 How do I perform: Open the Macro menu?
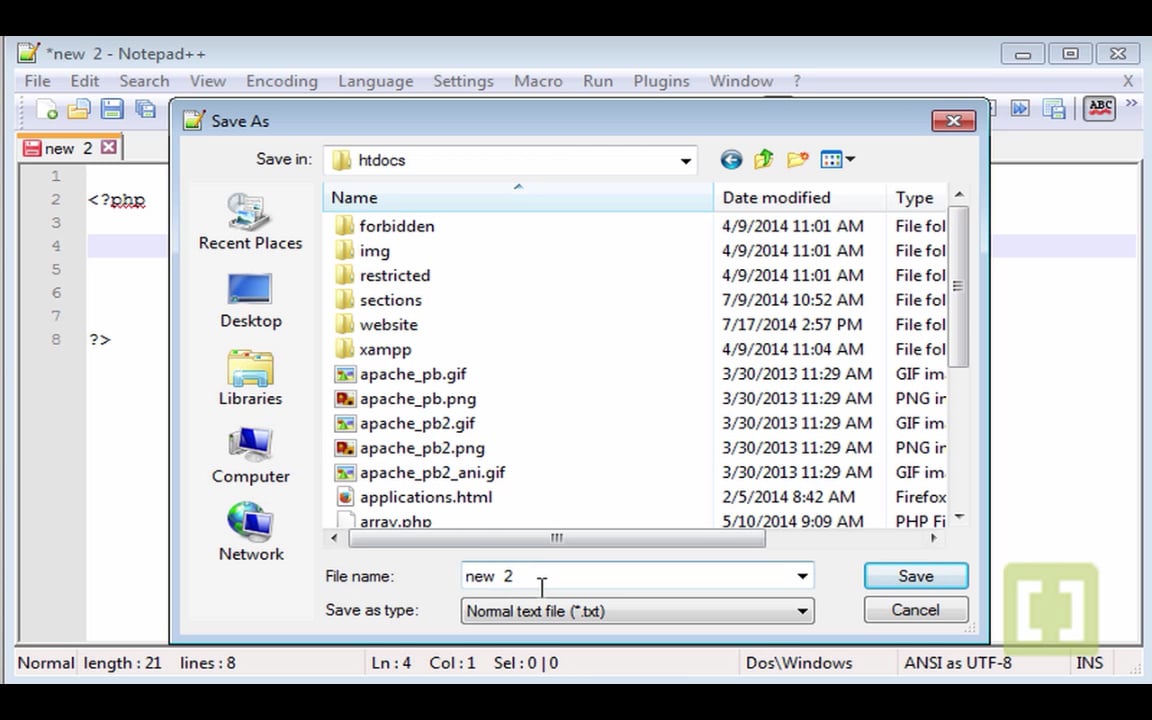[538, 81]
